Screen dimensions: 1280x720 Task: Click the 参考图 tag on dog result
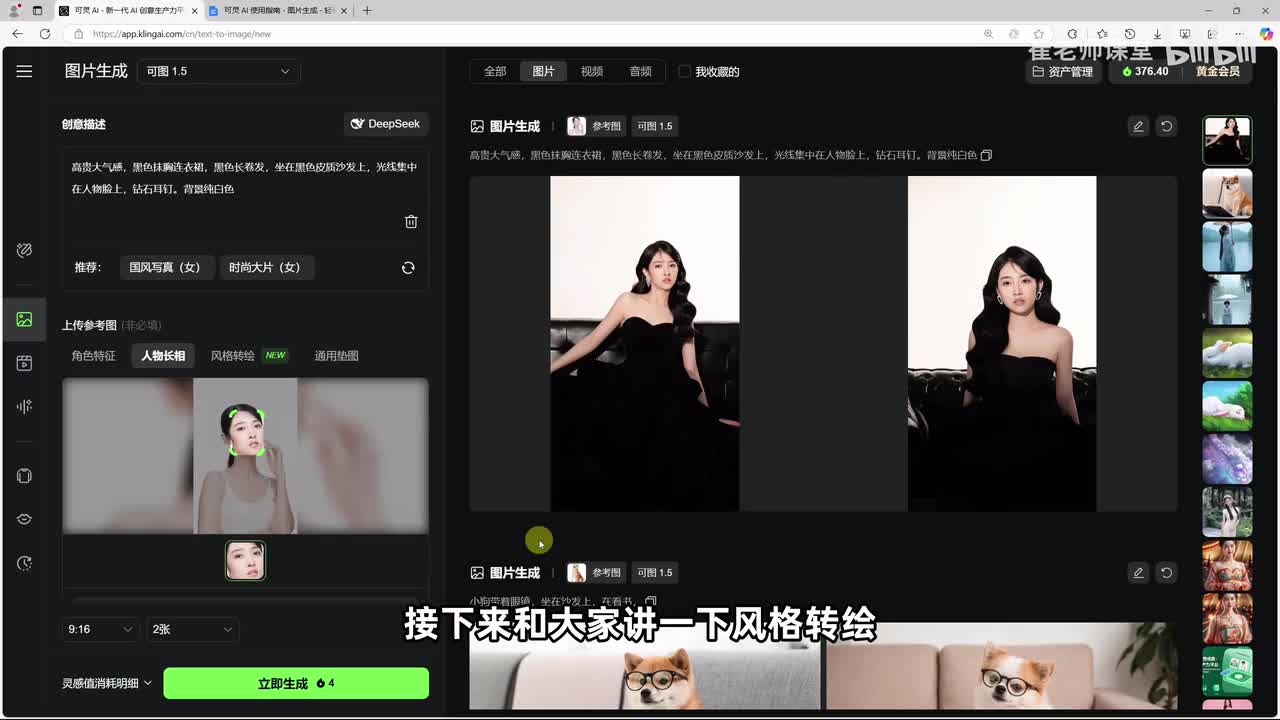coord(595,572)
